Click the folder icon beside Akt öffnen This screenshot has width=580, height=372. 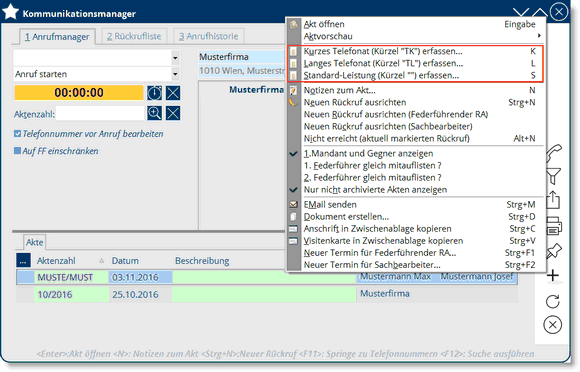coord(293,24)
